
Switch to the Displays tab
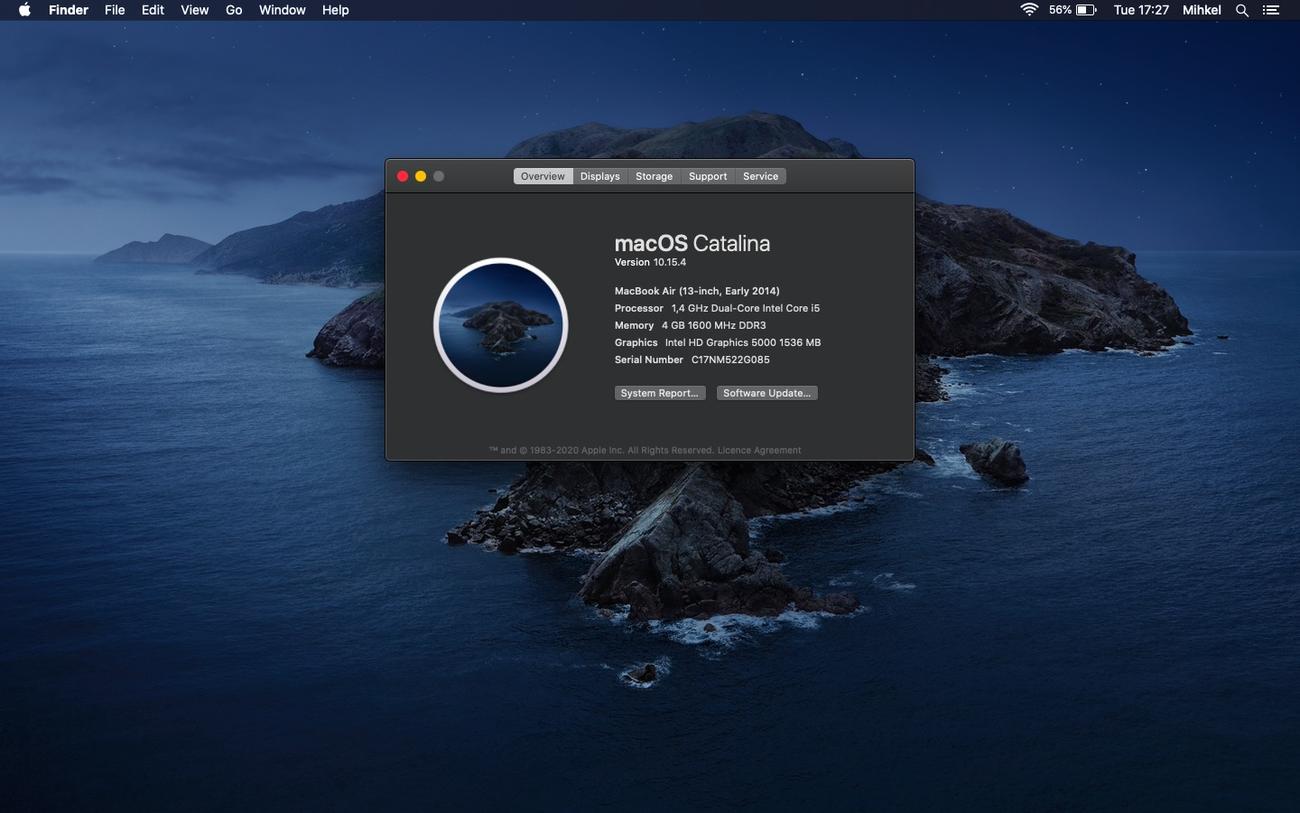point(600,176)
